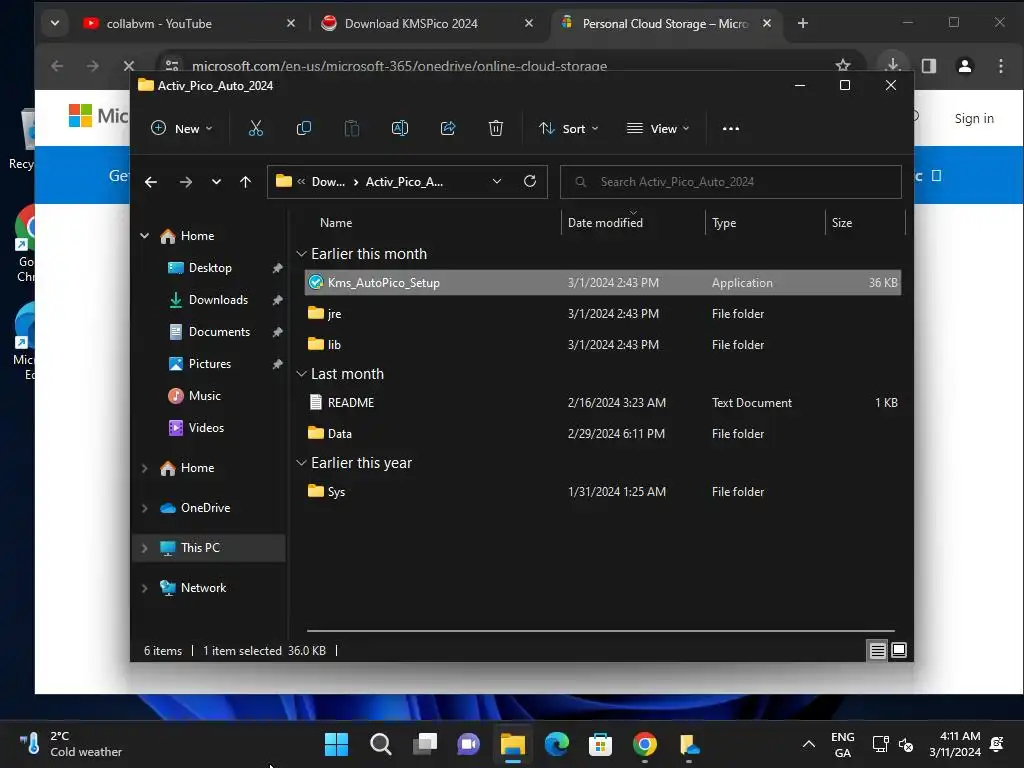Go forward in File Explorer
This screenshot has width=1024, height=768.
tap(185, 182)
